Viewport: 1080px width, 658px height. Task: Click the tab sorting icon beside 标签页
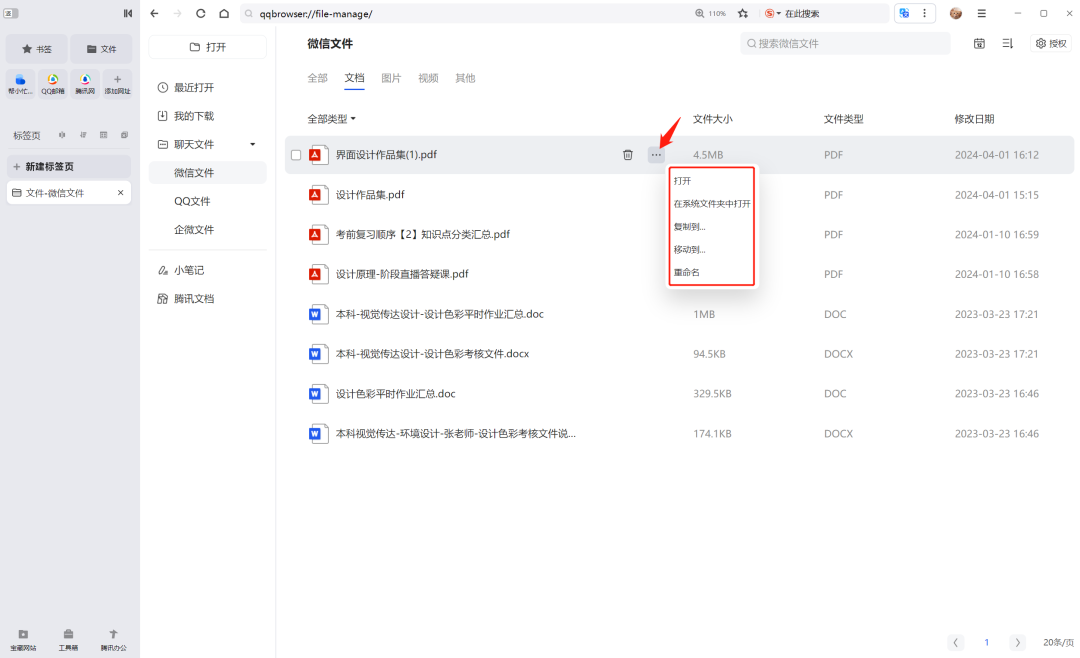(x=83, y=135)
